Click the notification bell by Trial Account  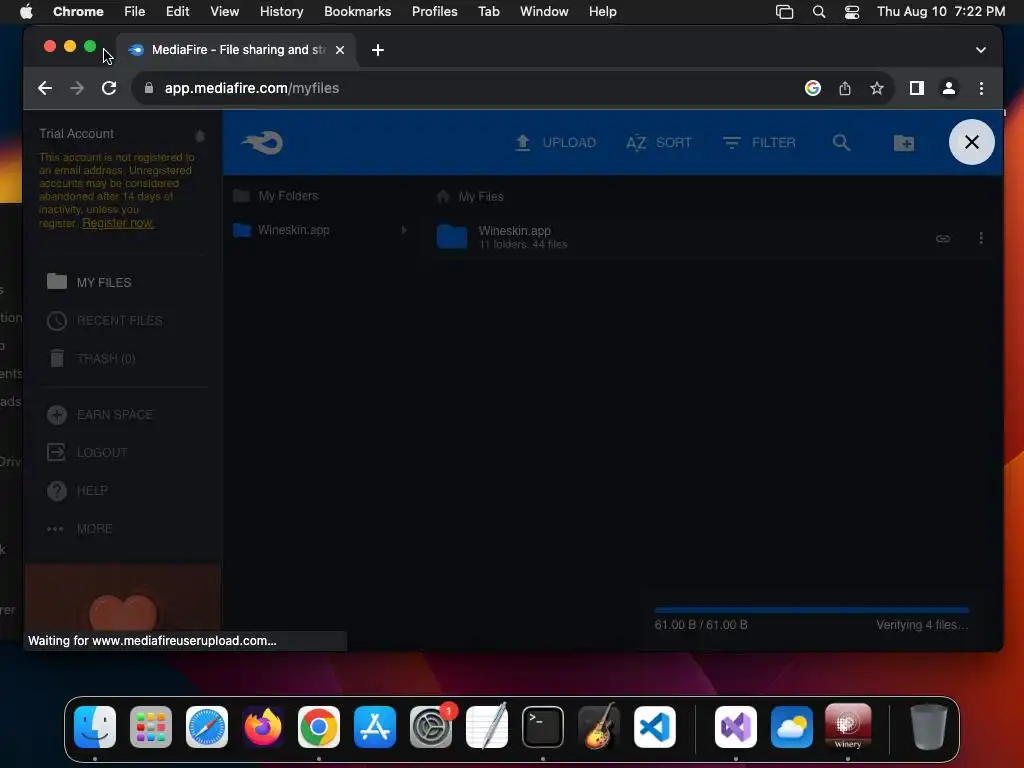click(200, 135)
